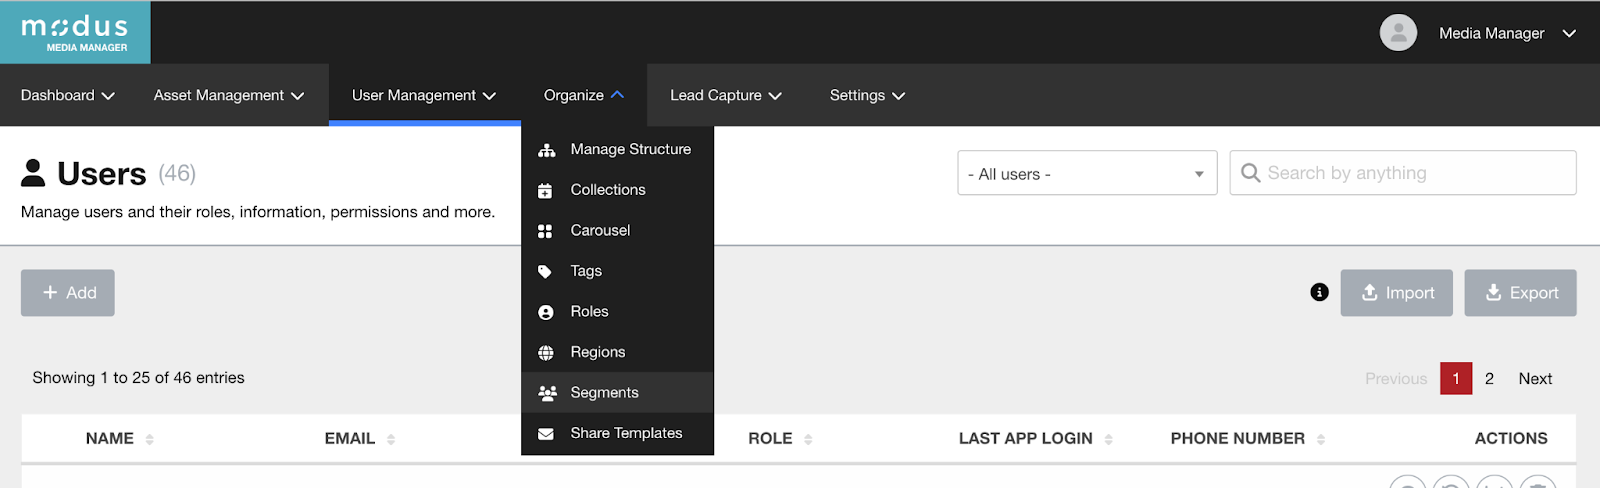Open the All users filter dropdown
The width and height of the screenshot is (1600, 488).
click(x=1086, y=174)
